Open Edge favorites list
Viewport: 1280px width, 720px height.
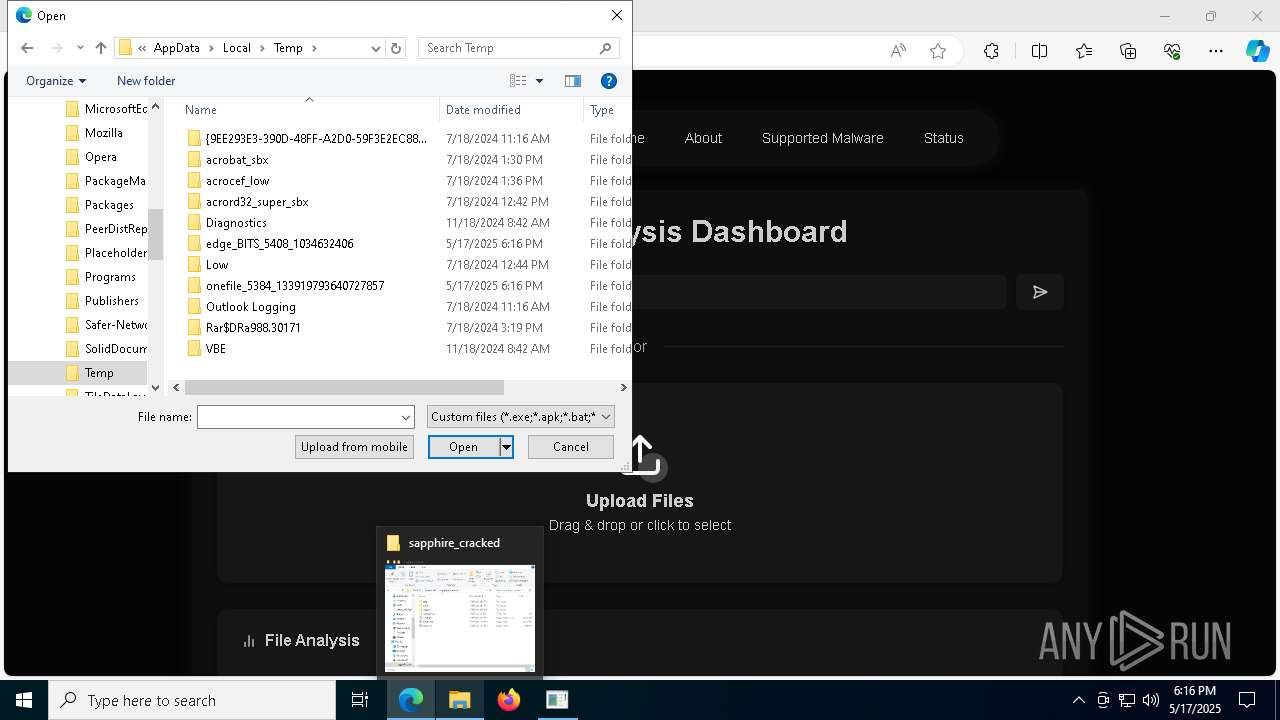point(1084,51)
